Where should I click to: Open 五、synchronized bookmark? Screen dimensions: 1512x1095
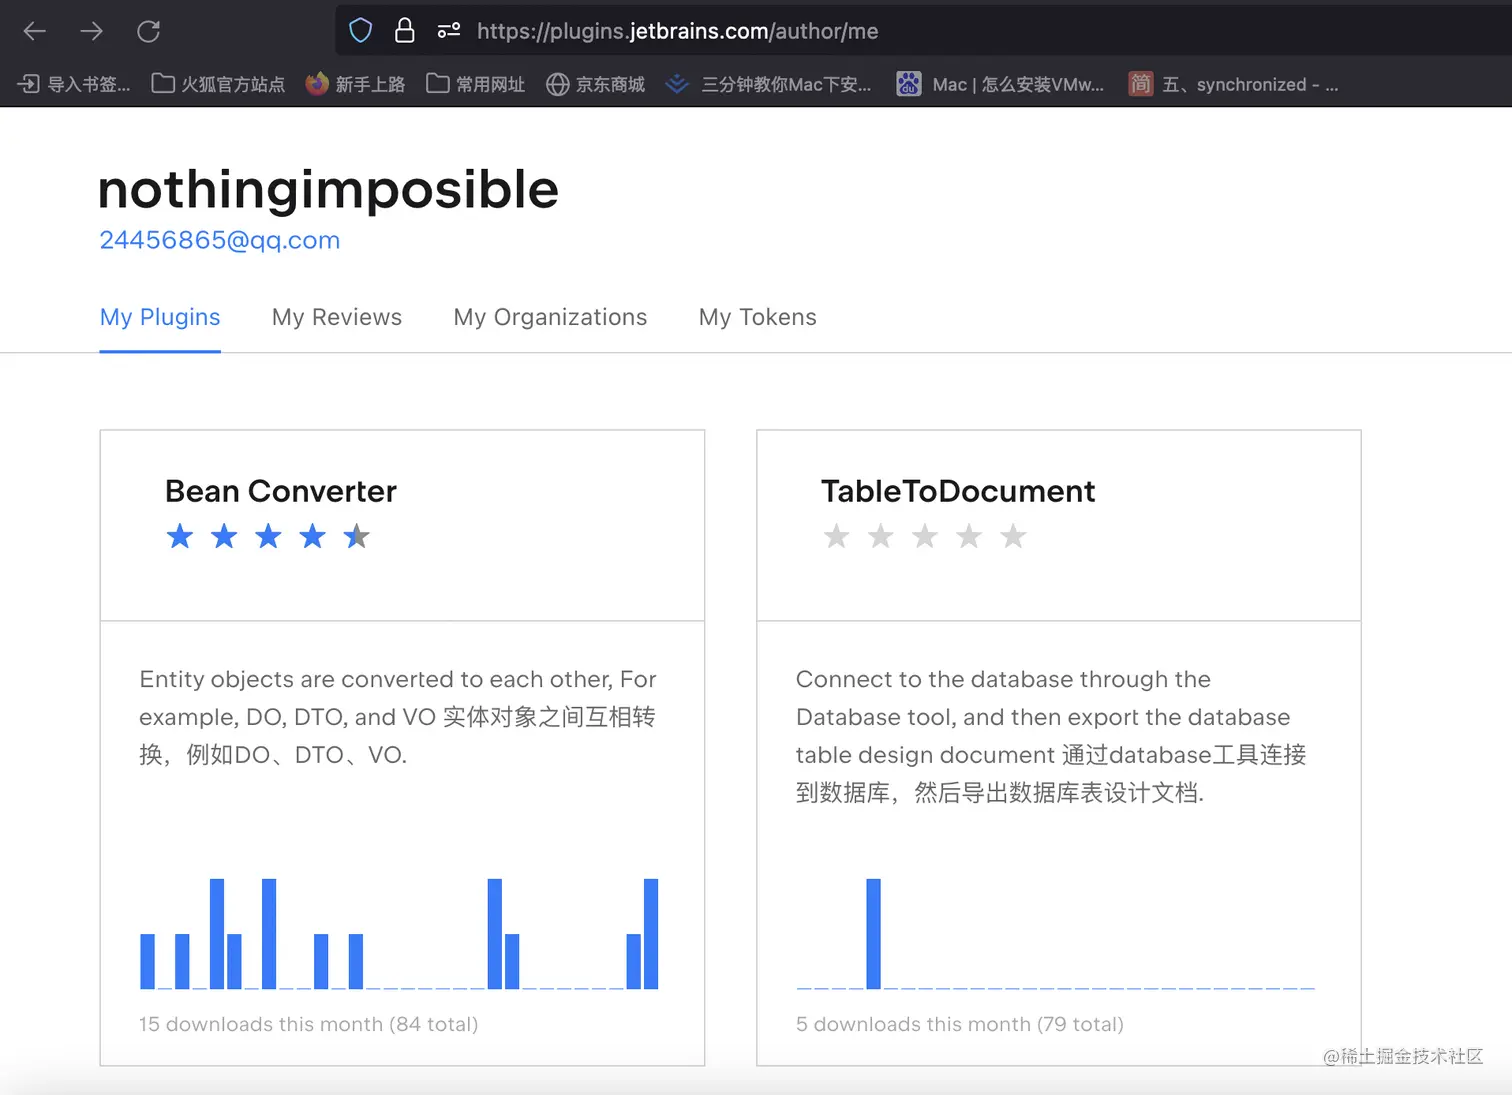[1233, 84]
